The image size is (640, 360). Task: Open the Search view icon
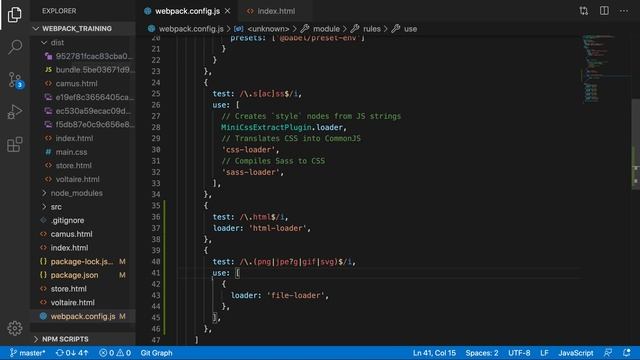point(15,47)
